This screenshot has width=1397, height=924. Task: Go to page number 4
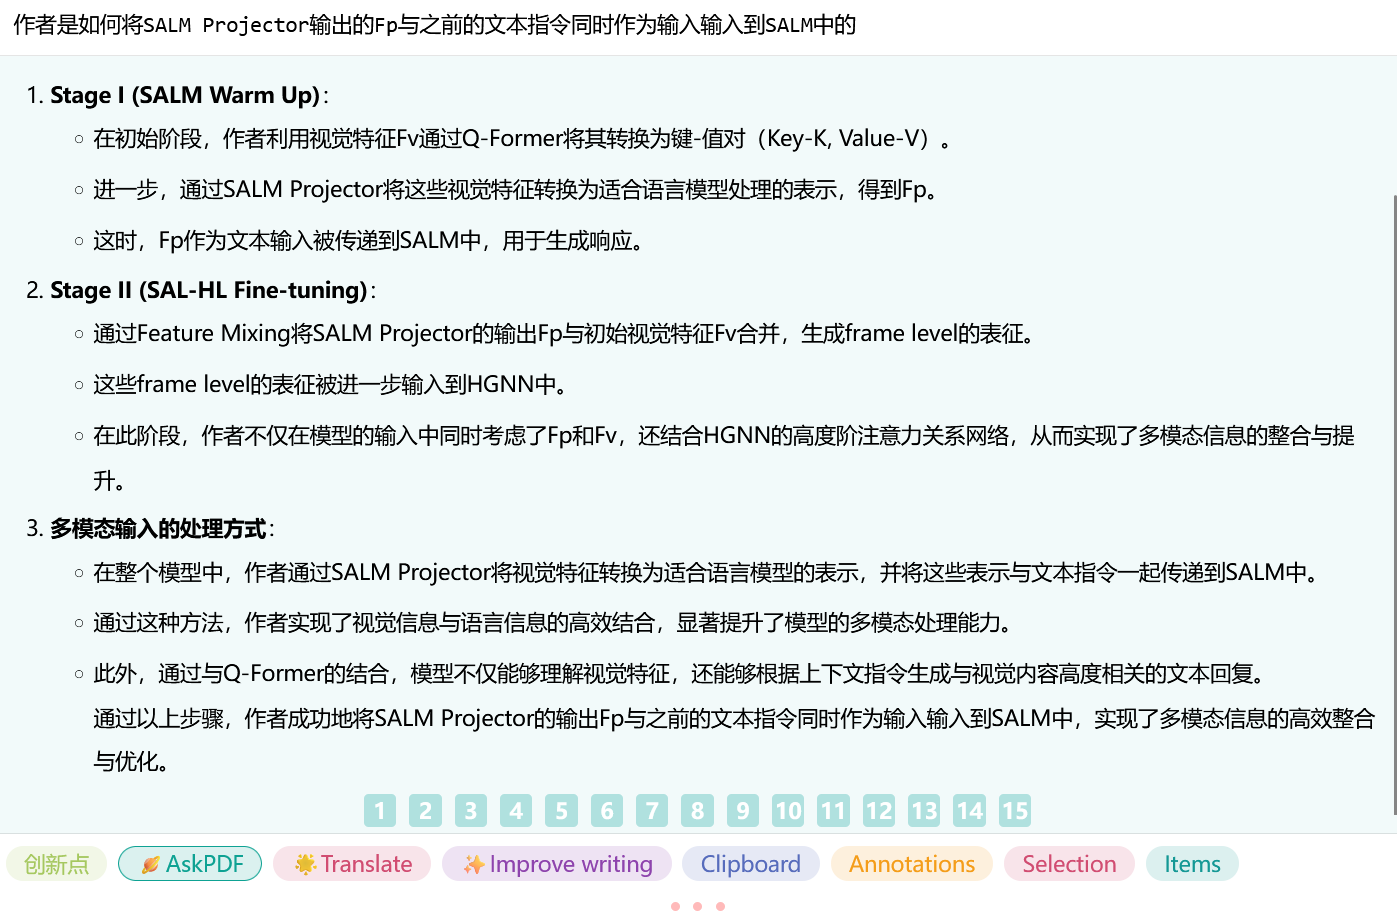[x=516, y=810]
